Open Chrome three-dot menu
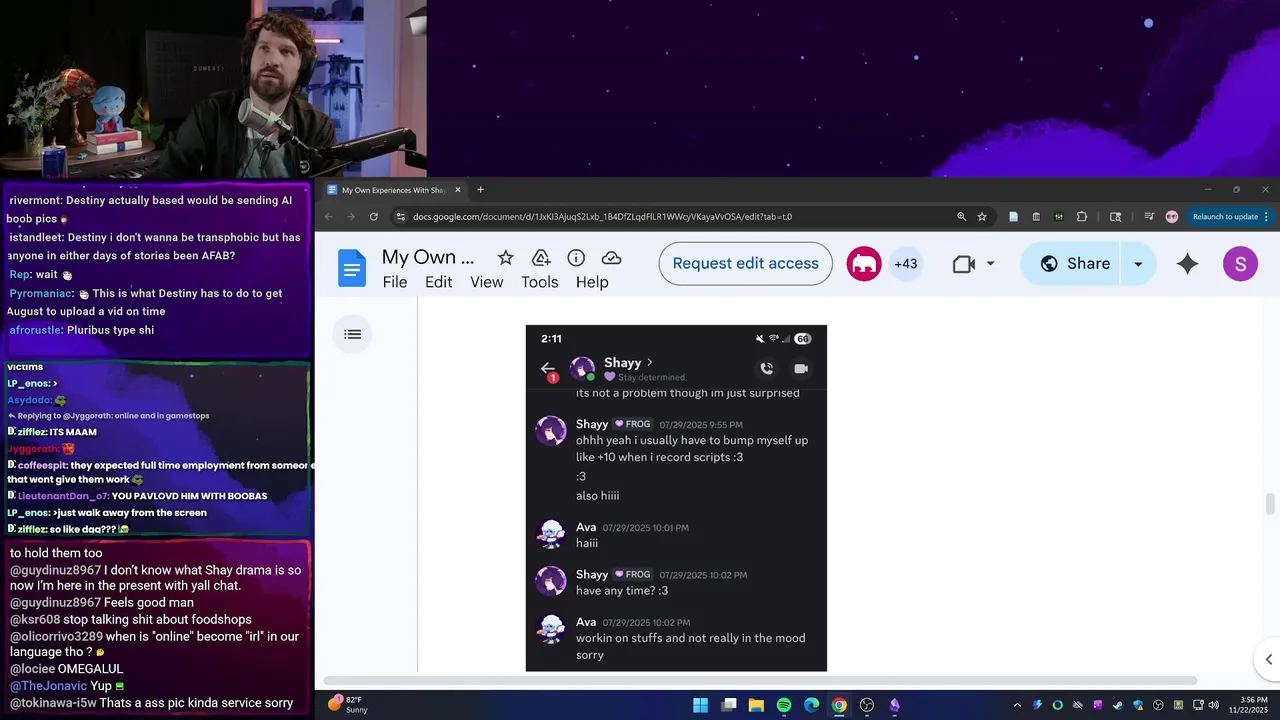Screen dimensions: 1280x720 click(x=1266, y=216)
